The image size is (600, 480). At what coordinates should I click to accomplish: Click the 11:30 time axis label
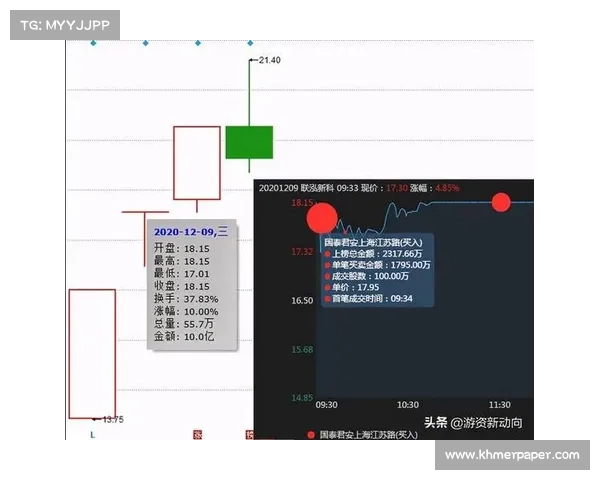(x=500, y=405)
